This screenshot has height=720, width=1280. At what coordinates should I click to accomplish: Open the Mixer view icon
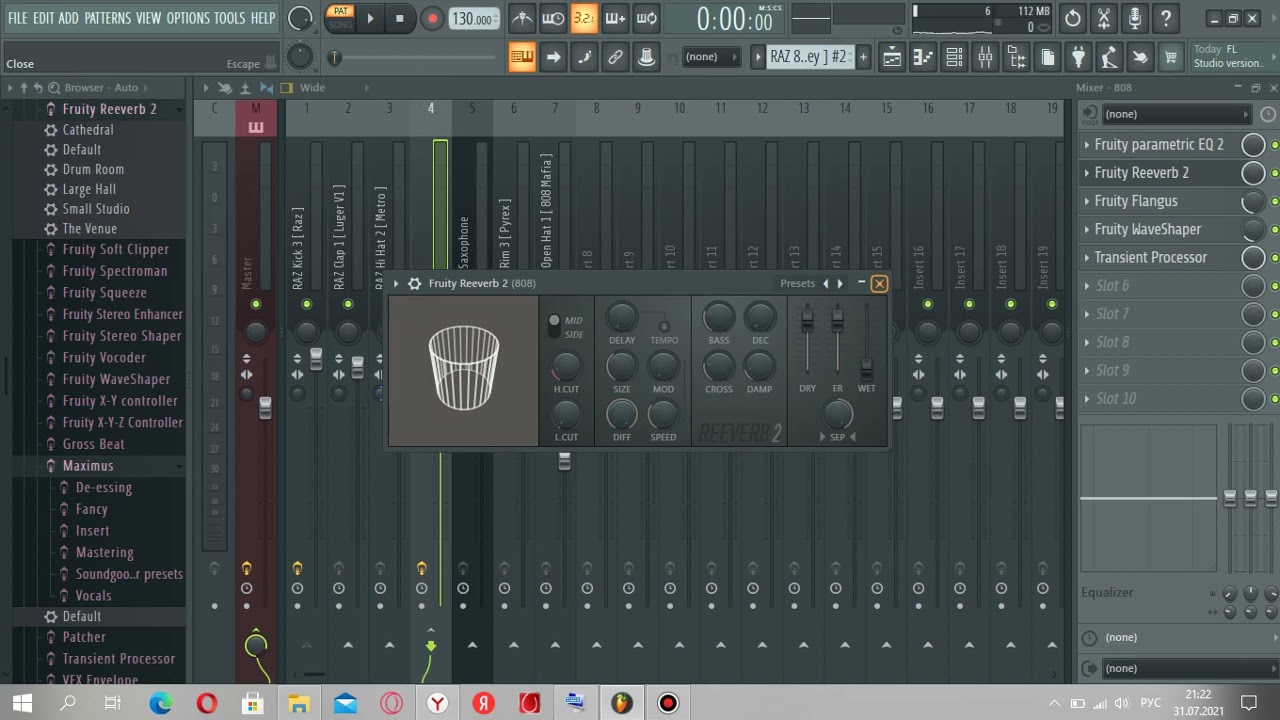[x=985, y=57]
